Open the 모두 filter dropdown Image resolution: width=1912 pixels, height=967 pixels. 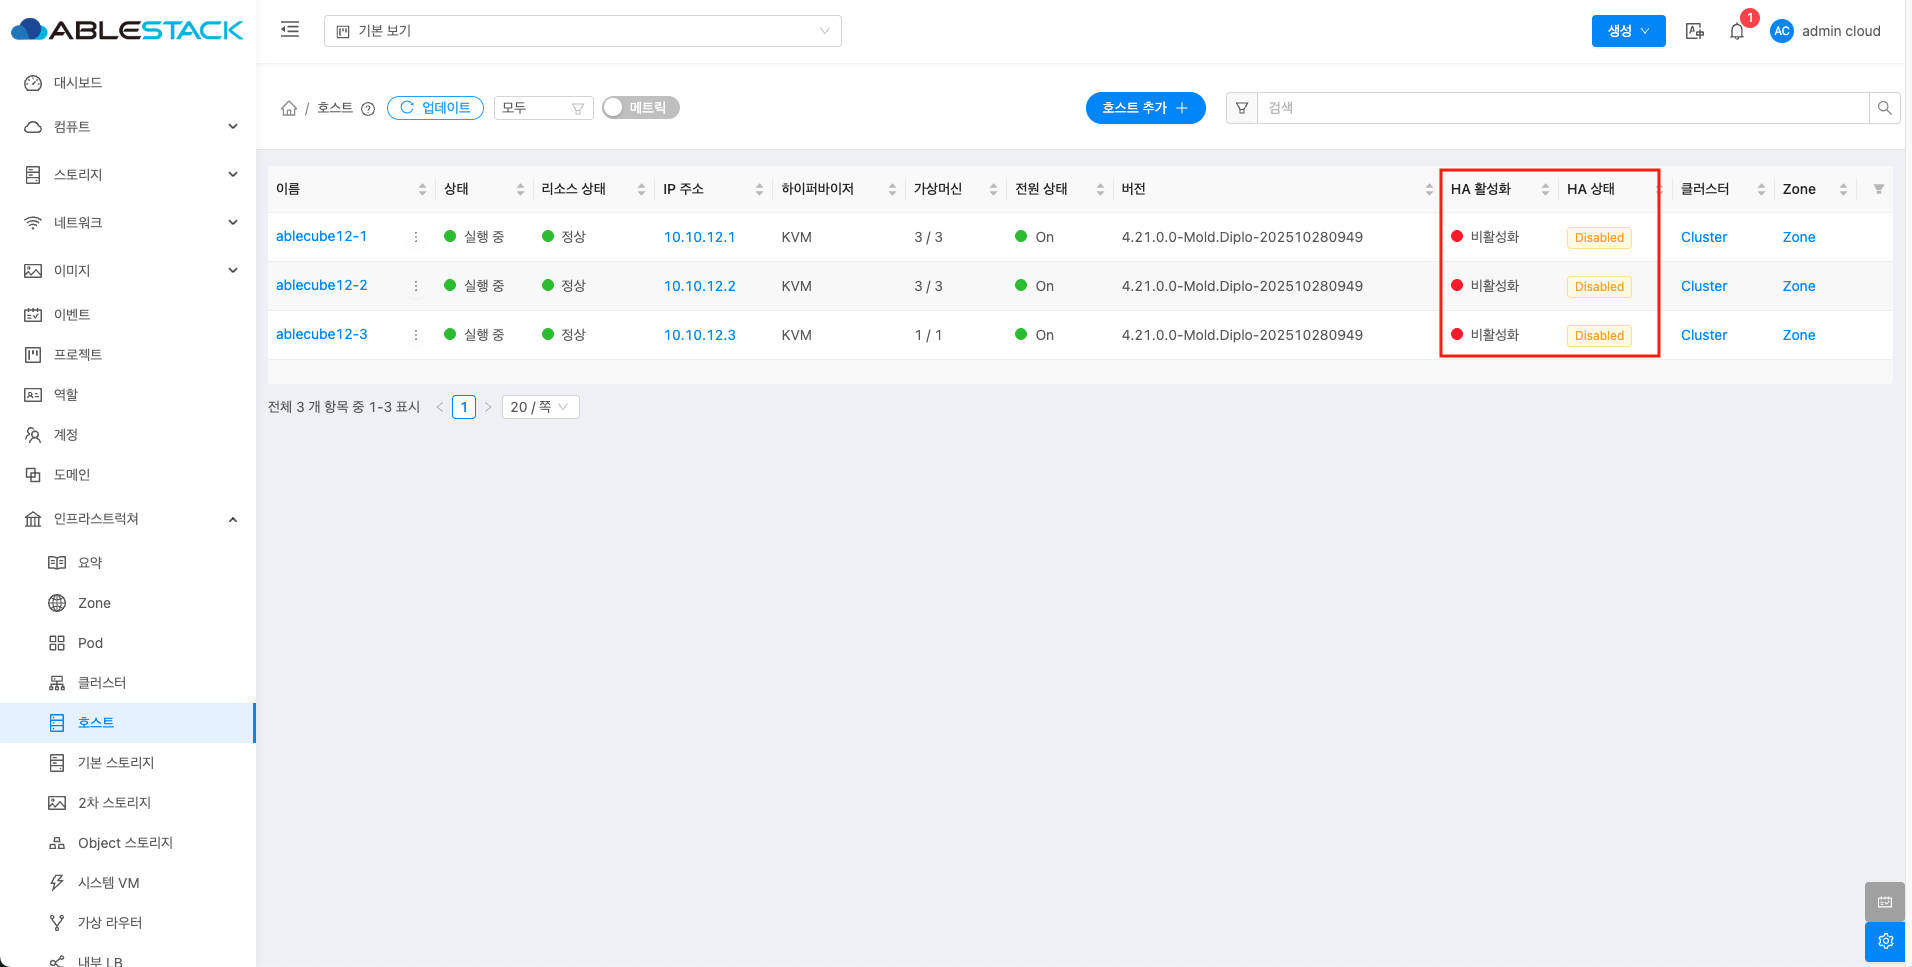tap(543, 108)
